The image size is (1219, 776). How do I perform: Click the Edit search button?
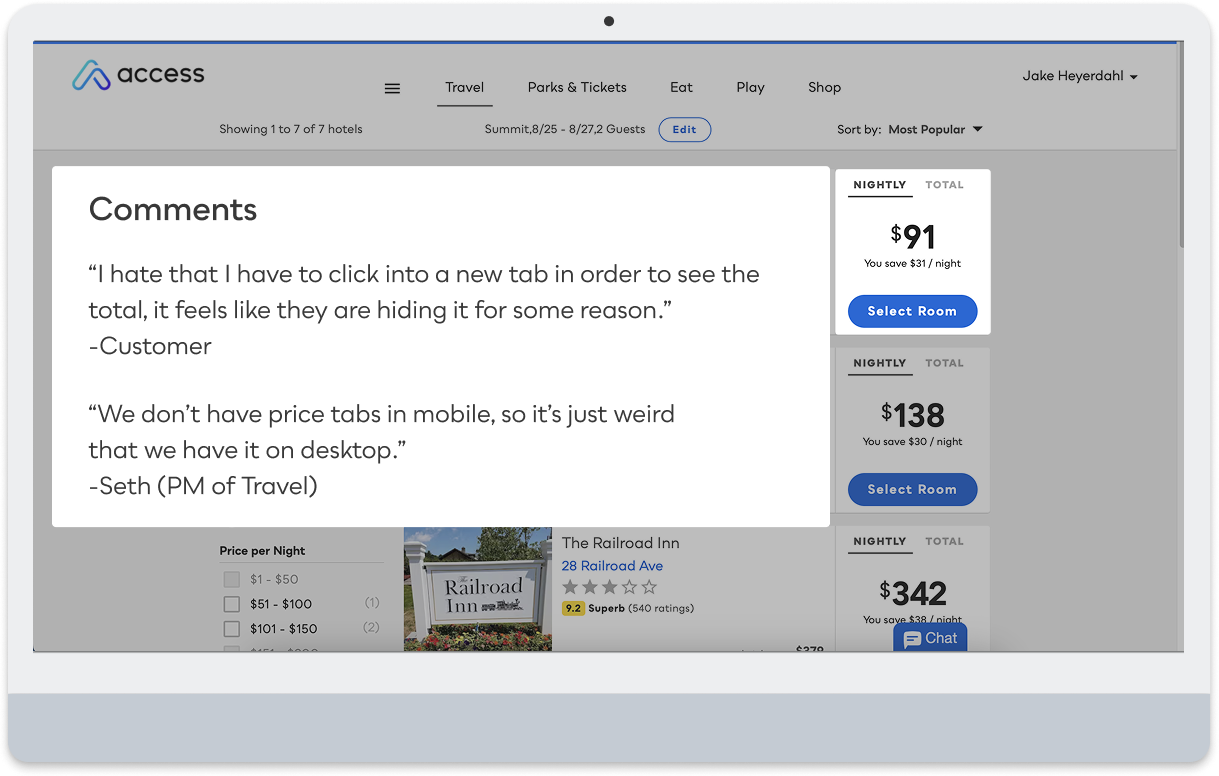coord(685,130)
